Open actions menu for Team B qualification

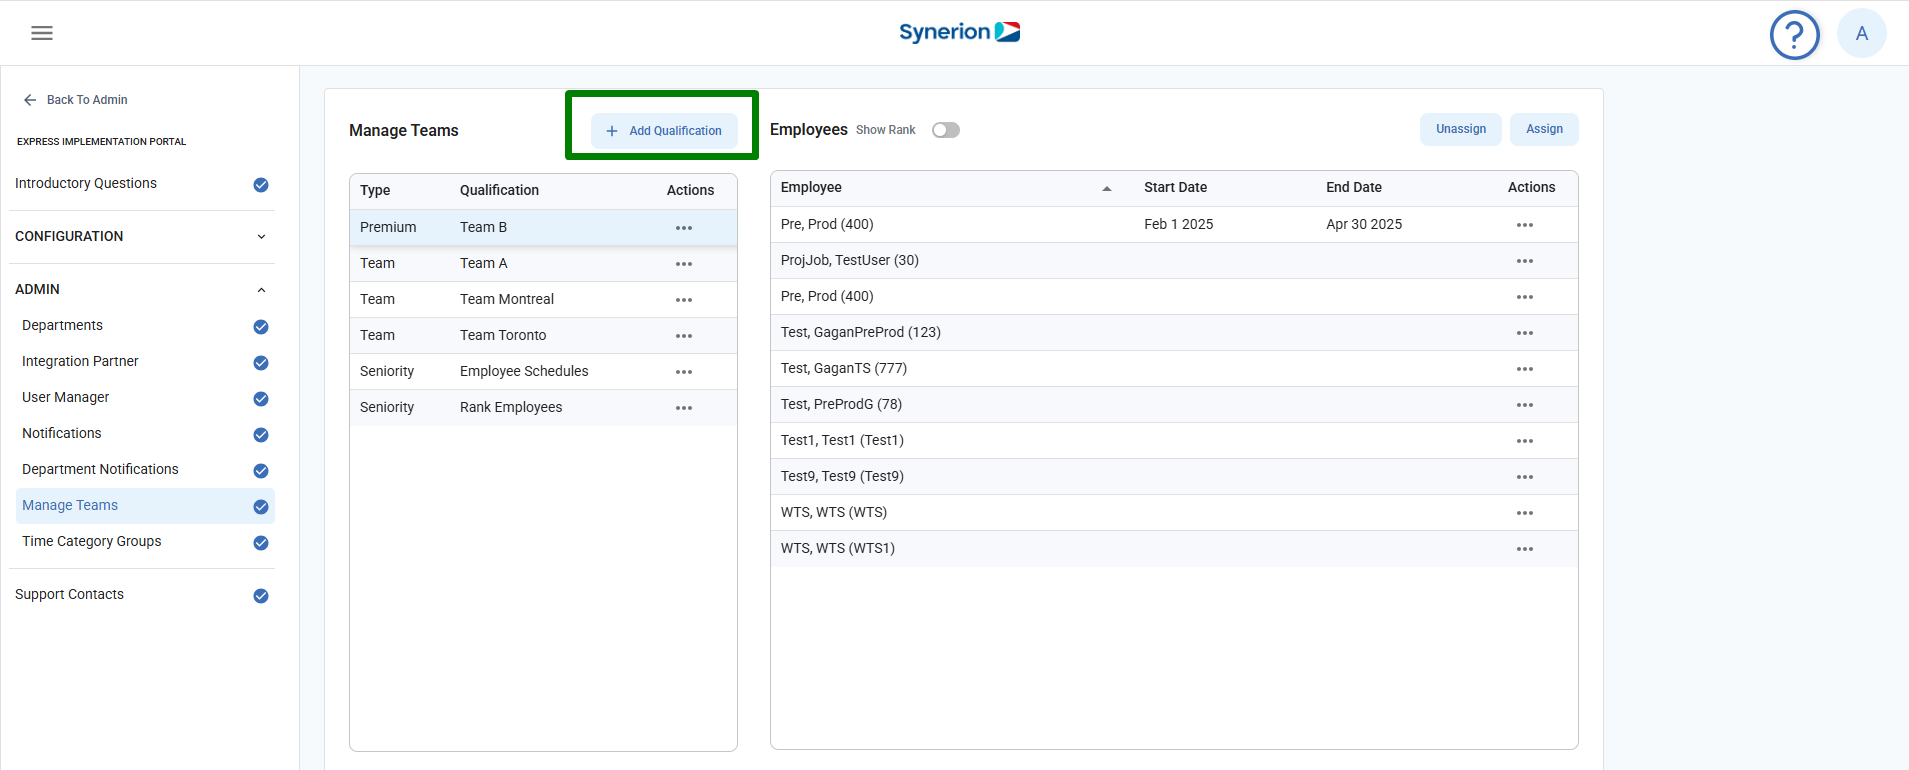click(684, 228)
